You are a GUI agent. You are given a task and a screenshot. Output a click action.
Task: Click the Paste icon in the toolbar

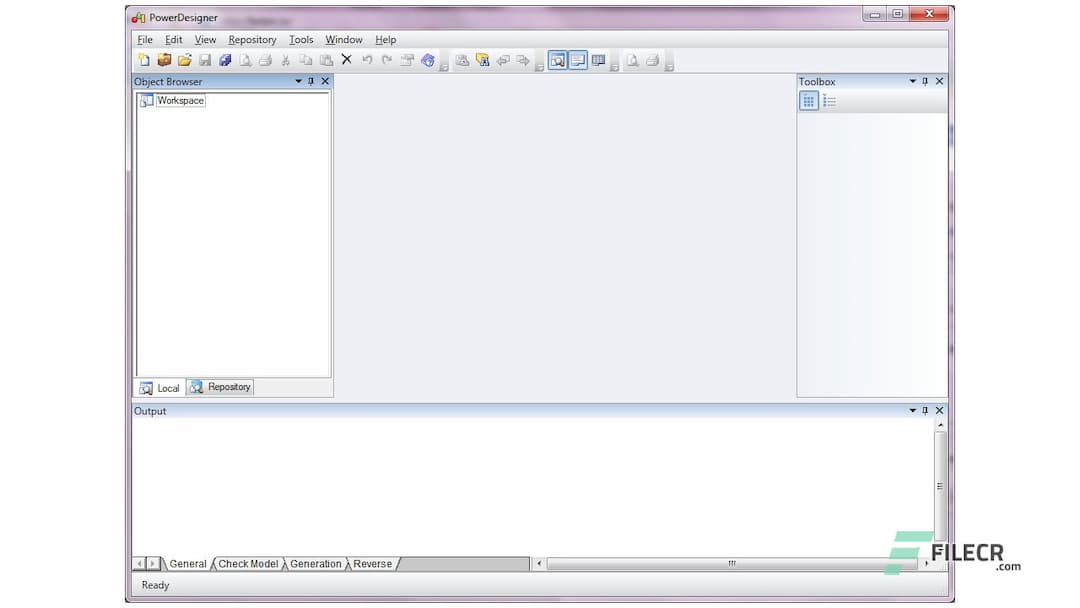(326, 60)
